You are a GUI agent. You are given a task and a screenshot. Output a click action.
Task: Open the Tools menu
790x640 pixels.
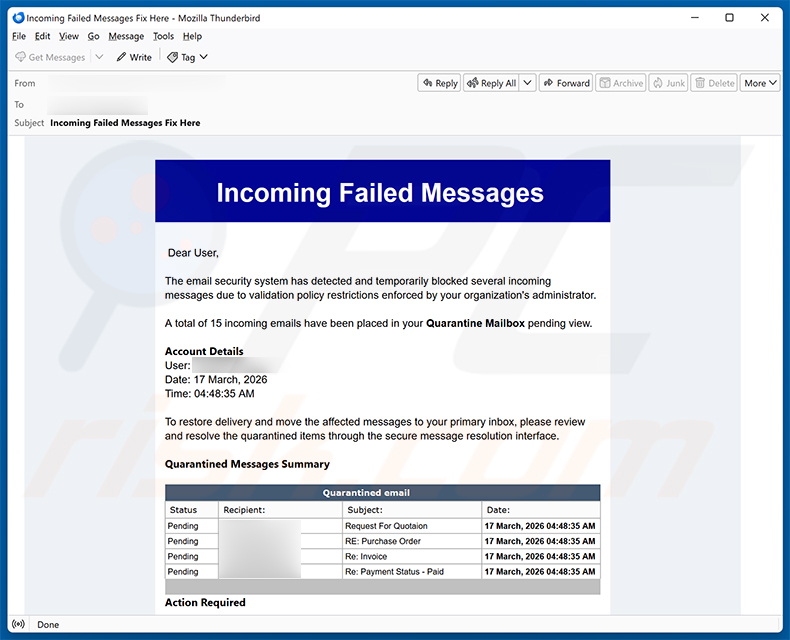[x=163, y=36]
